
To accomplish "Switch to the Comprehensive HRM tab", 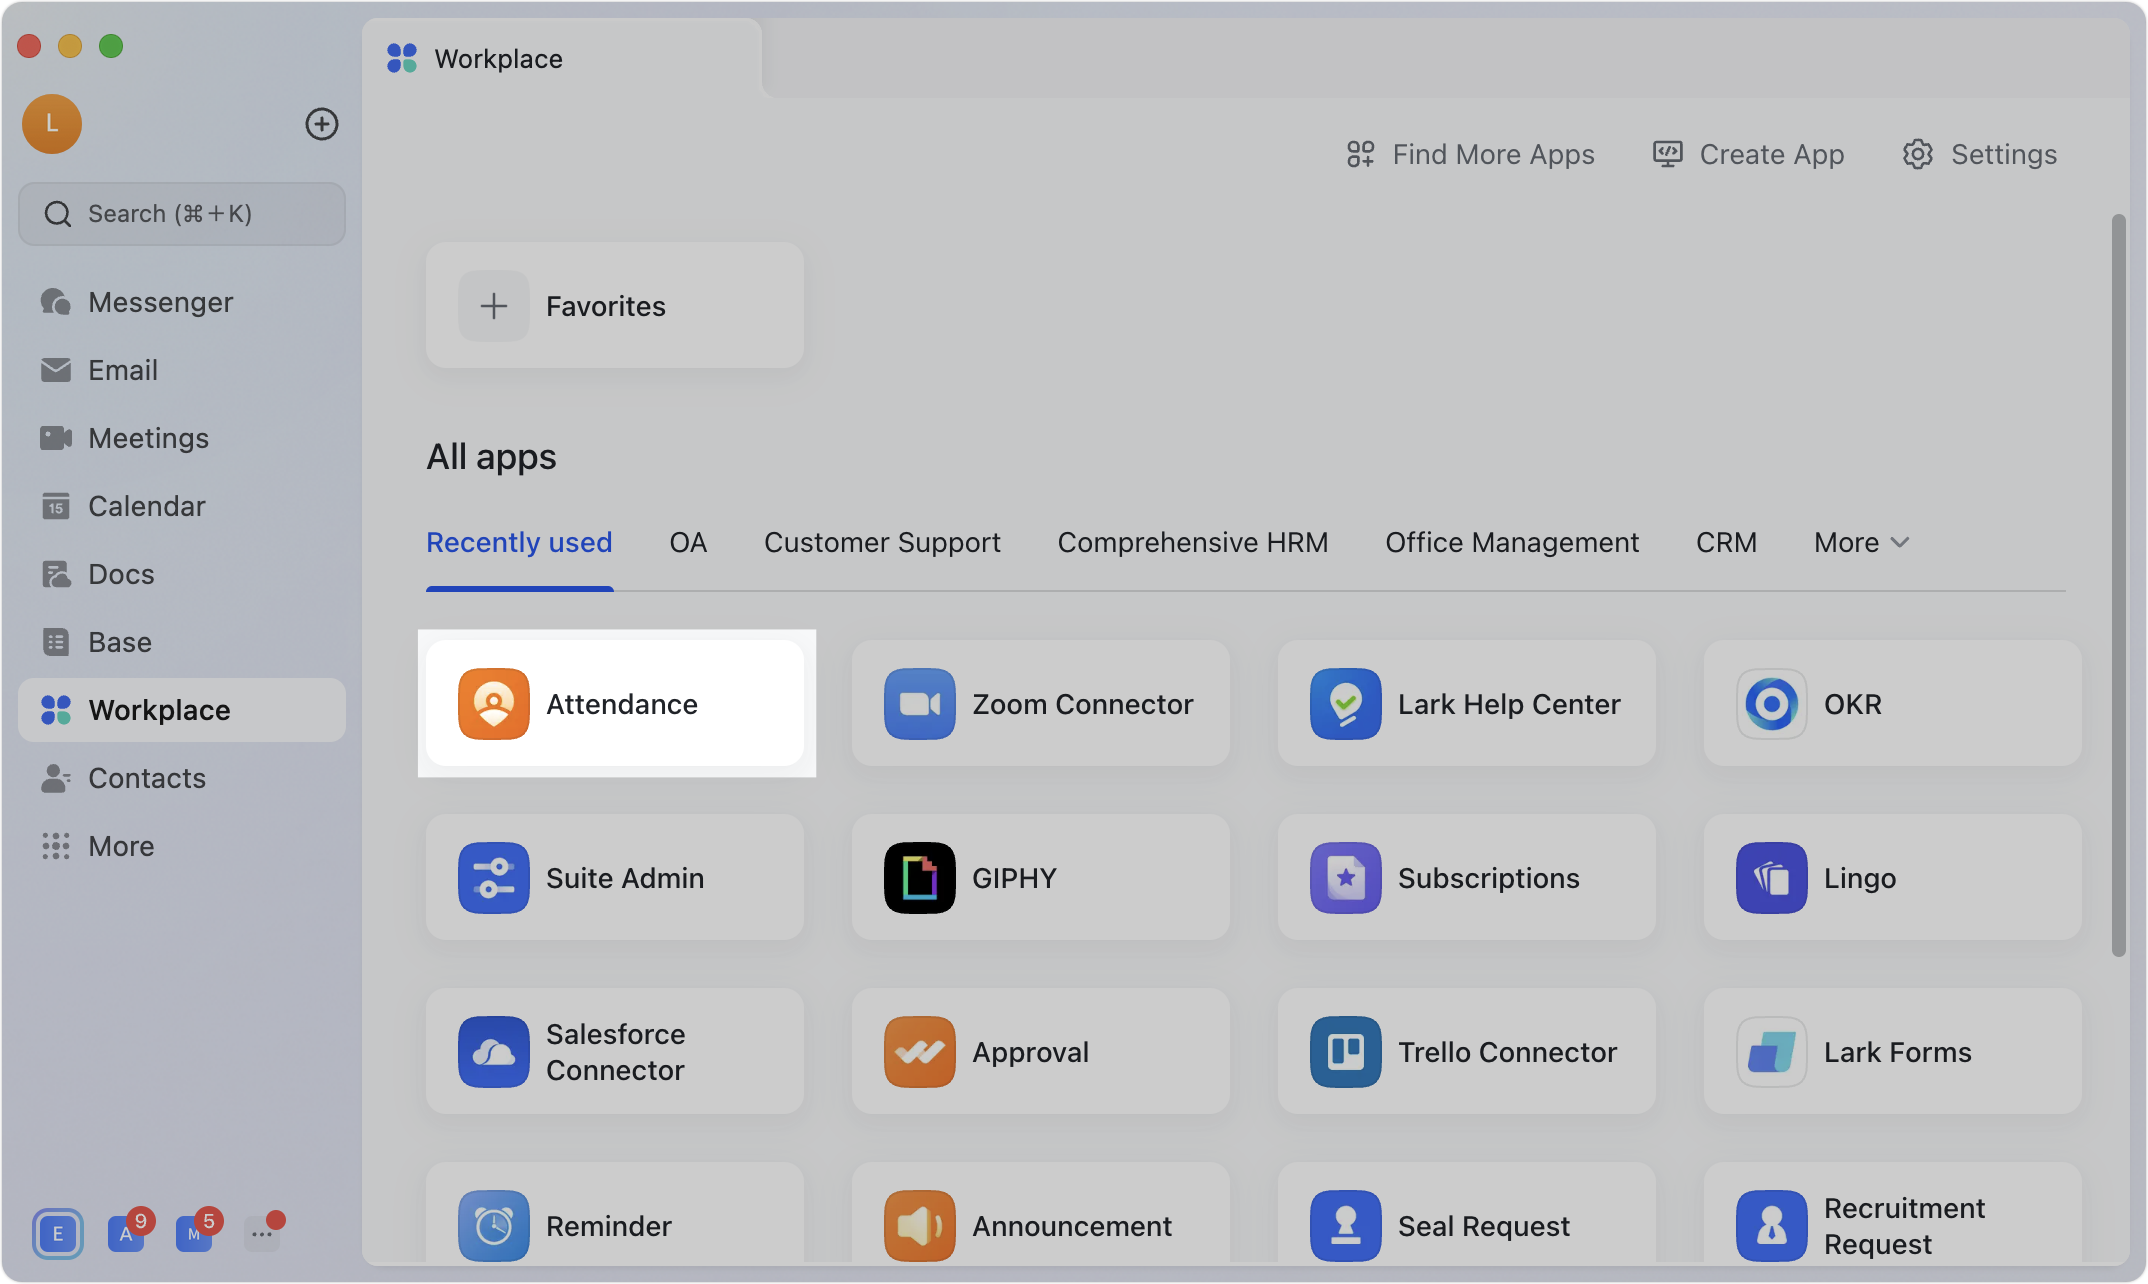I will (x=1192, y=542).
